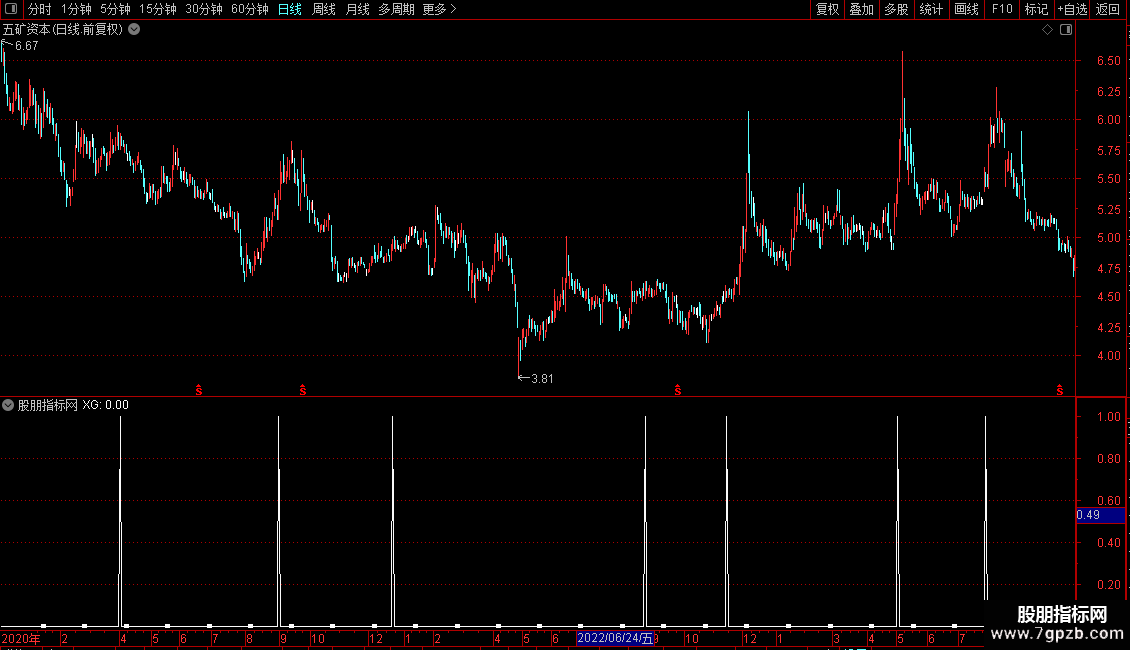Select the 60分钟 period
Screen dimensions: 1130x650
250,9
